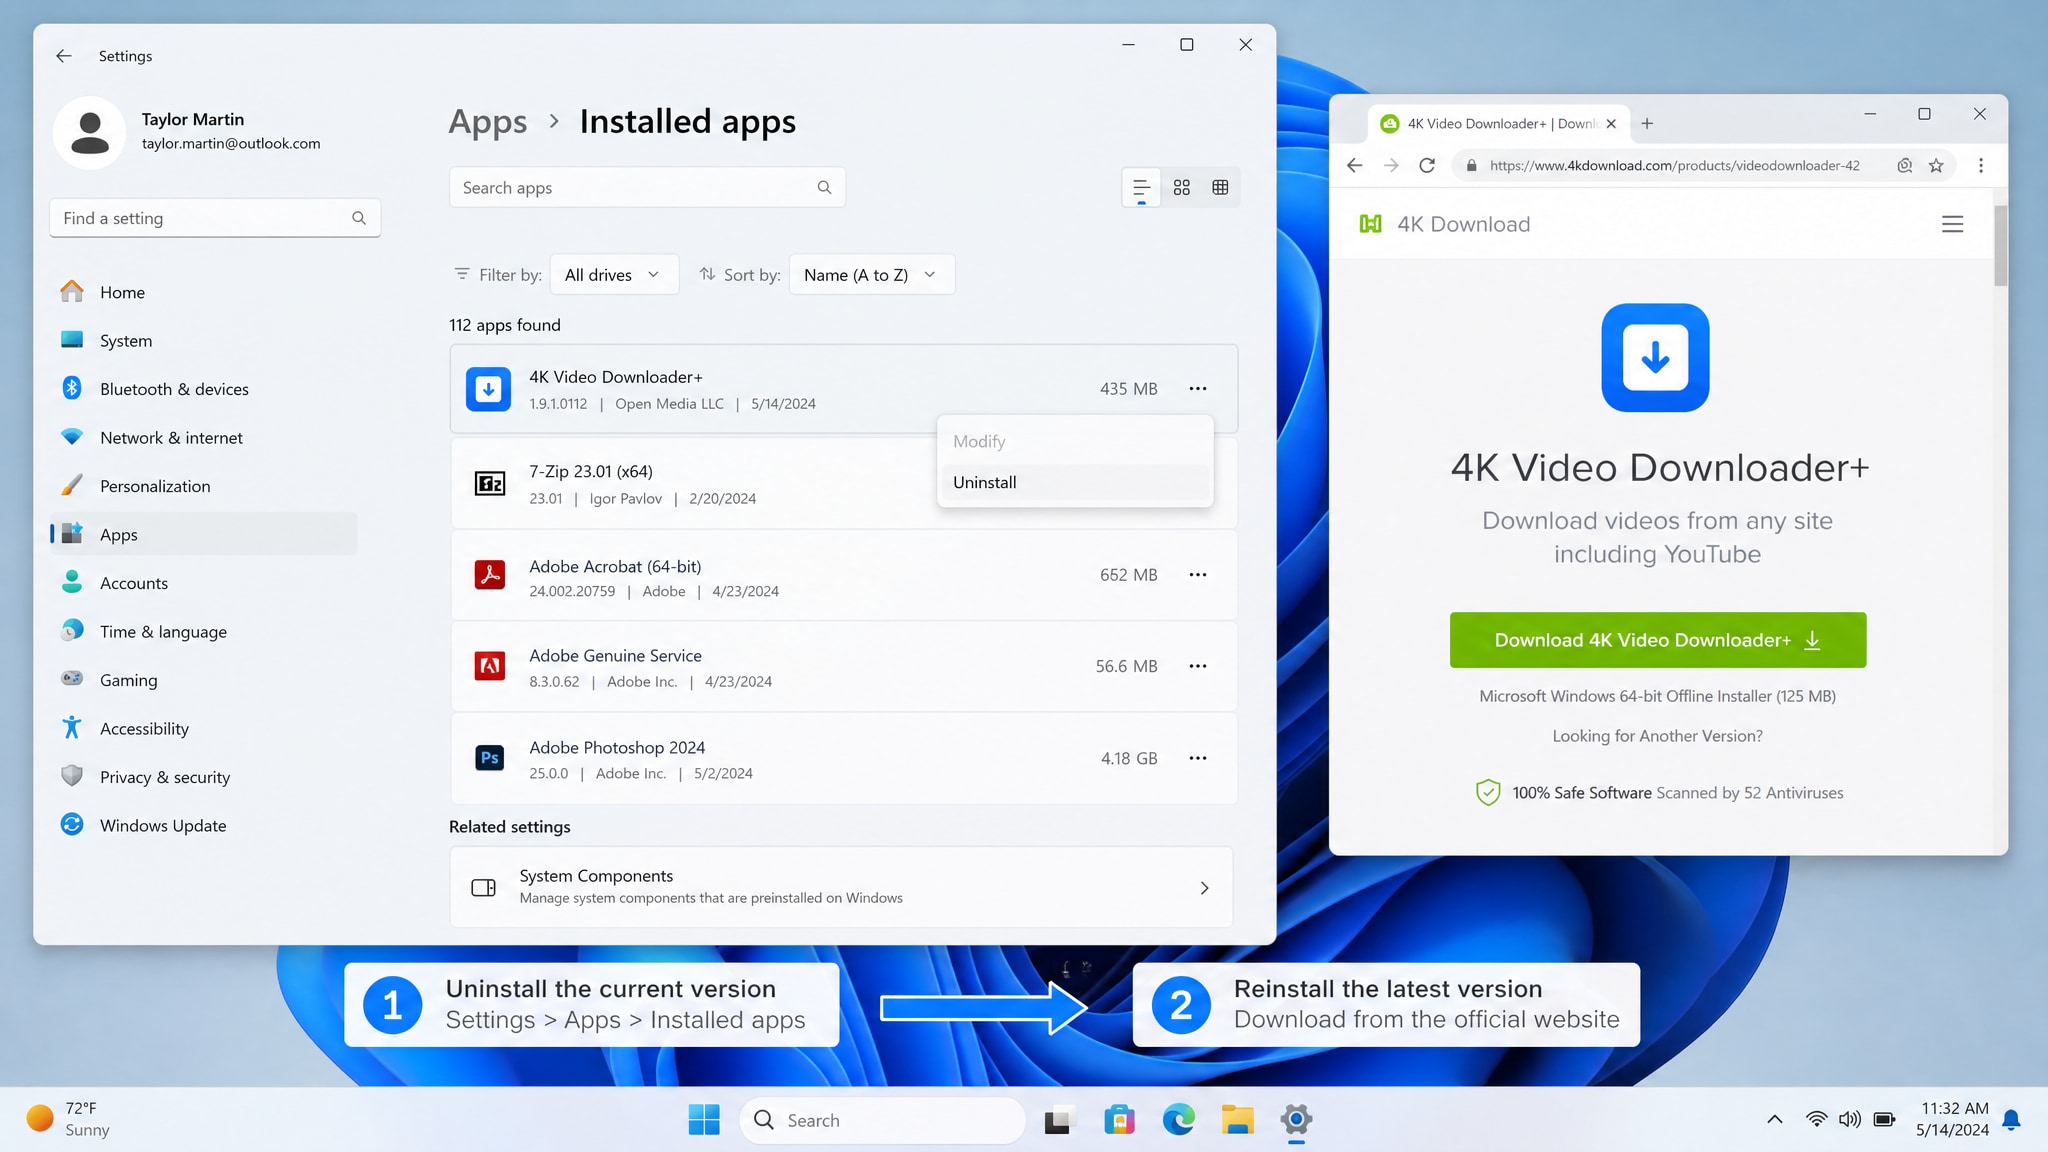Click the 4K Download logo
2048x1152 pixels.
coord(1444,224)
